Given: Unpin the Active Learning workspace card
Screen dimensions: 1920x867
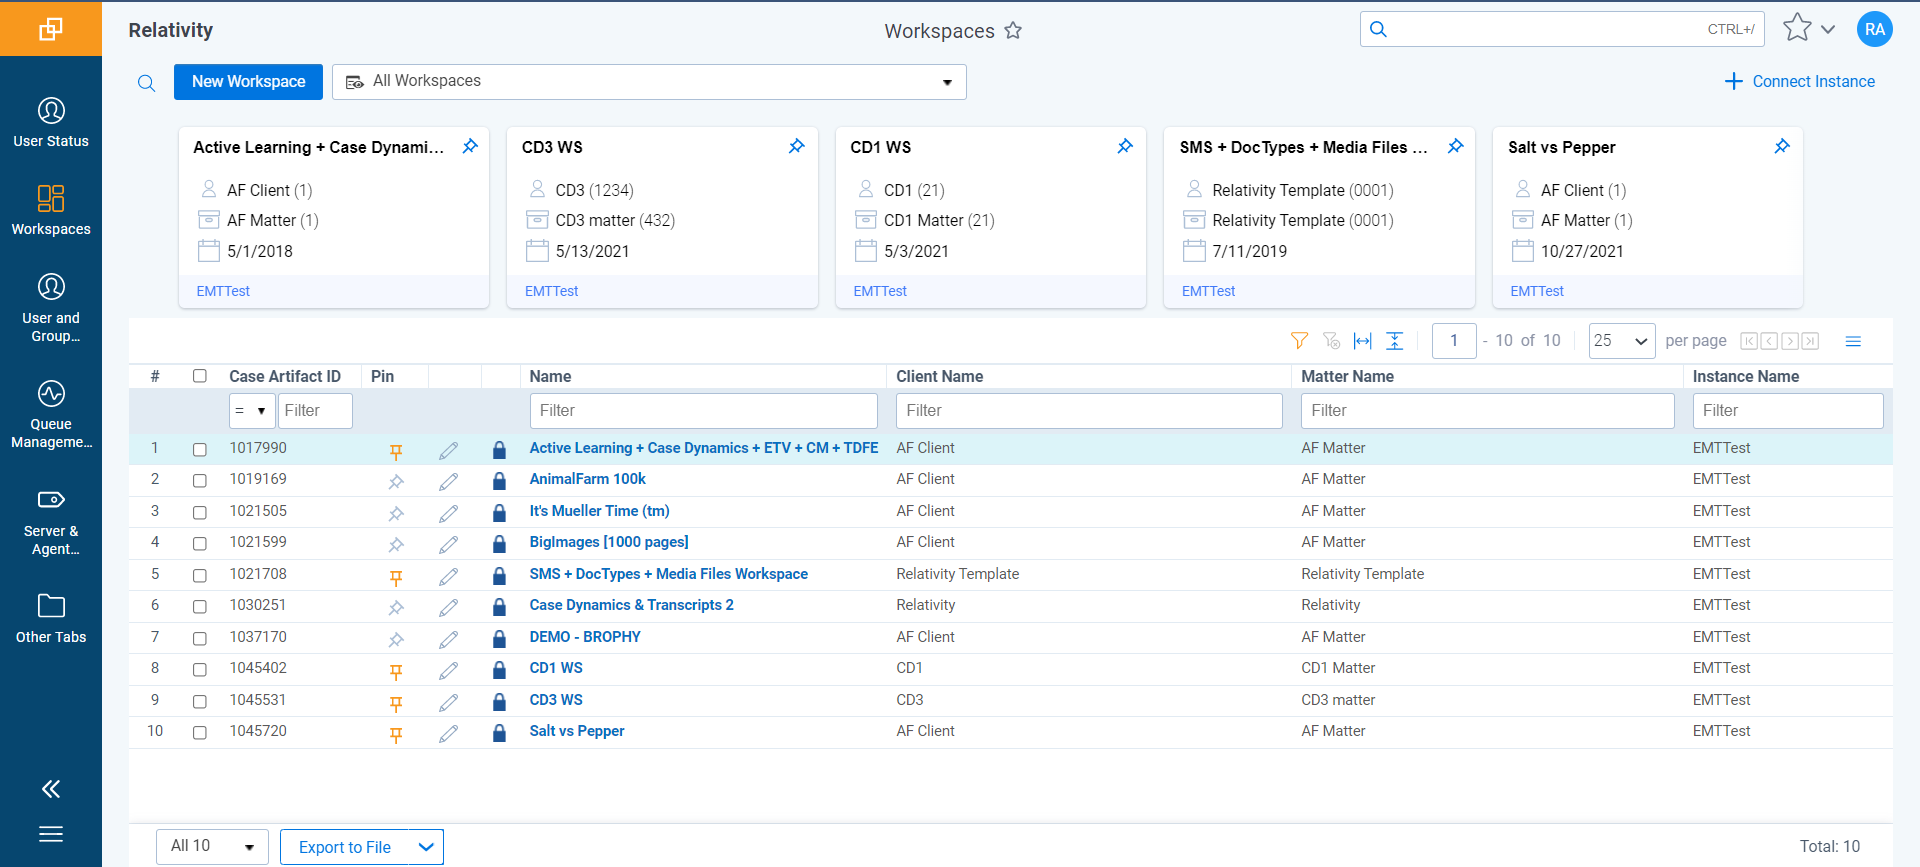Looking at the screenshot, I should pyautogui.click(x=470, y=146).
